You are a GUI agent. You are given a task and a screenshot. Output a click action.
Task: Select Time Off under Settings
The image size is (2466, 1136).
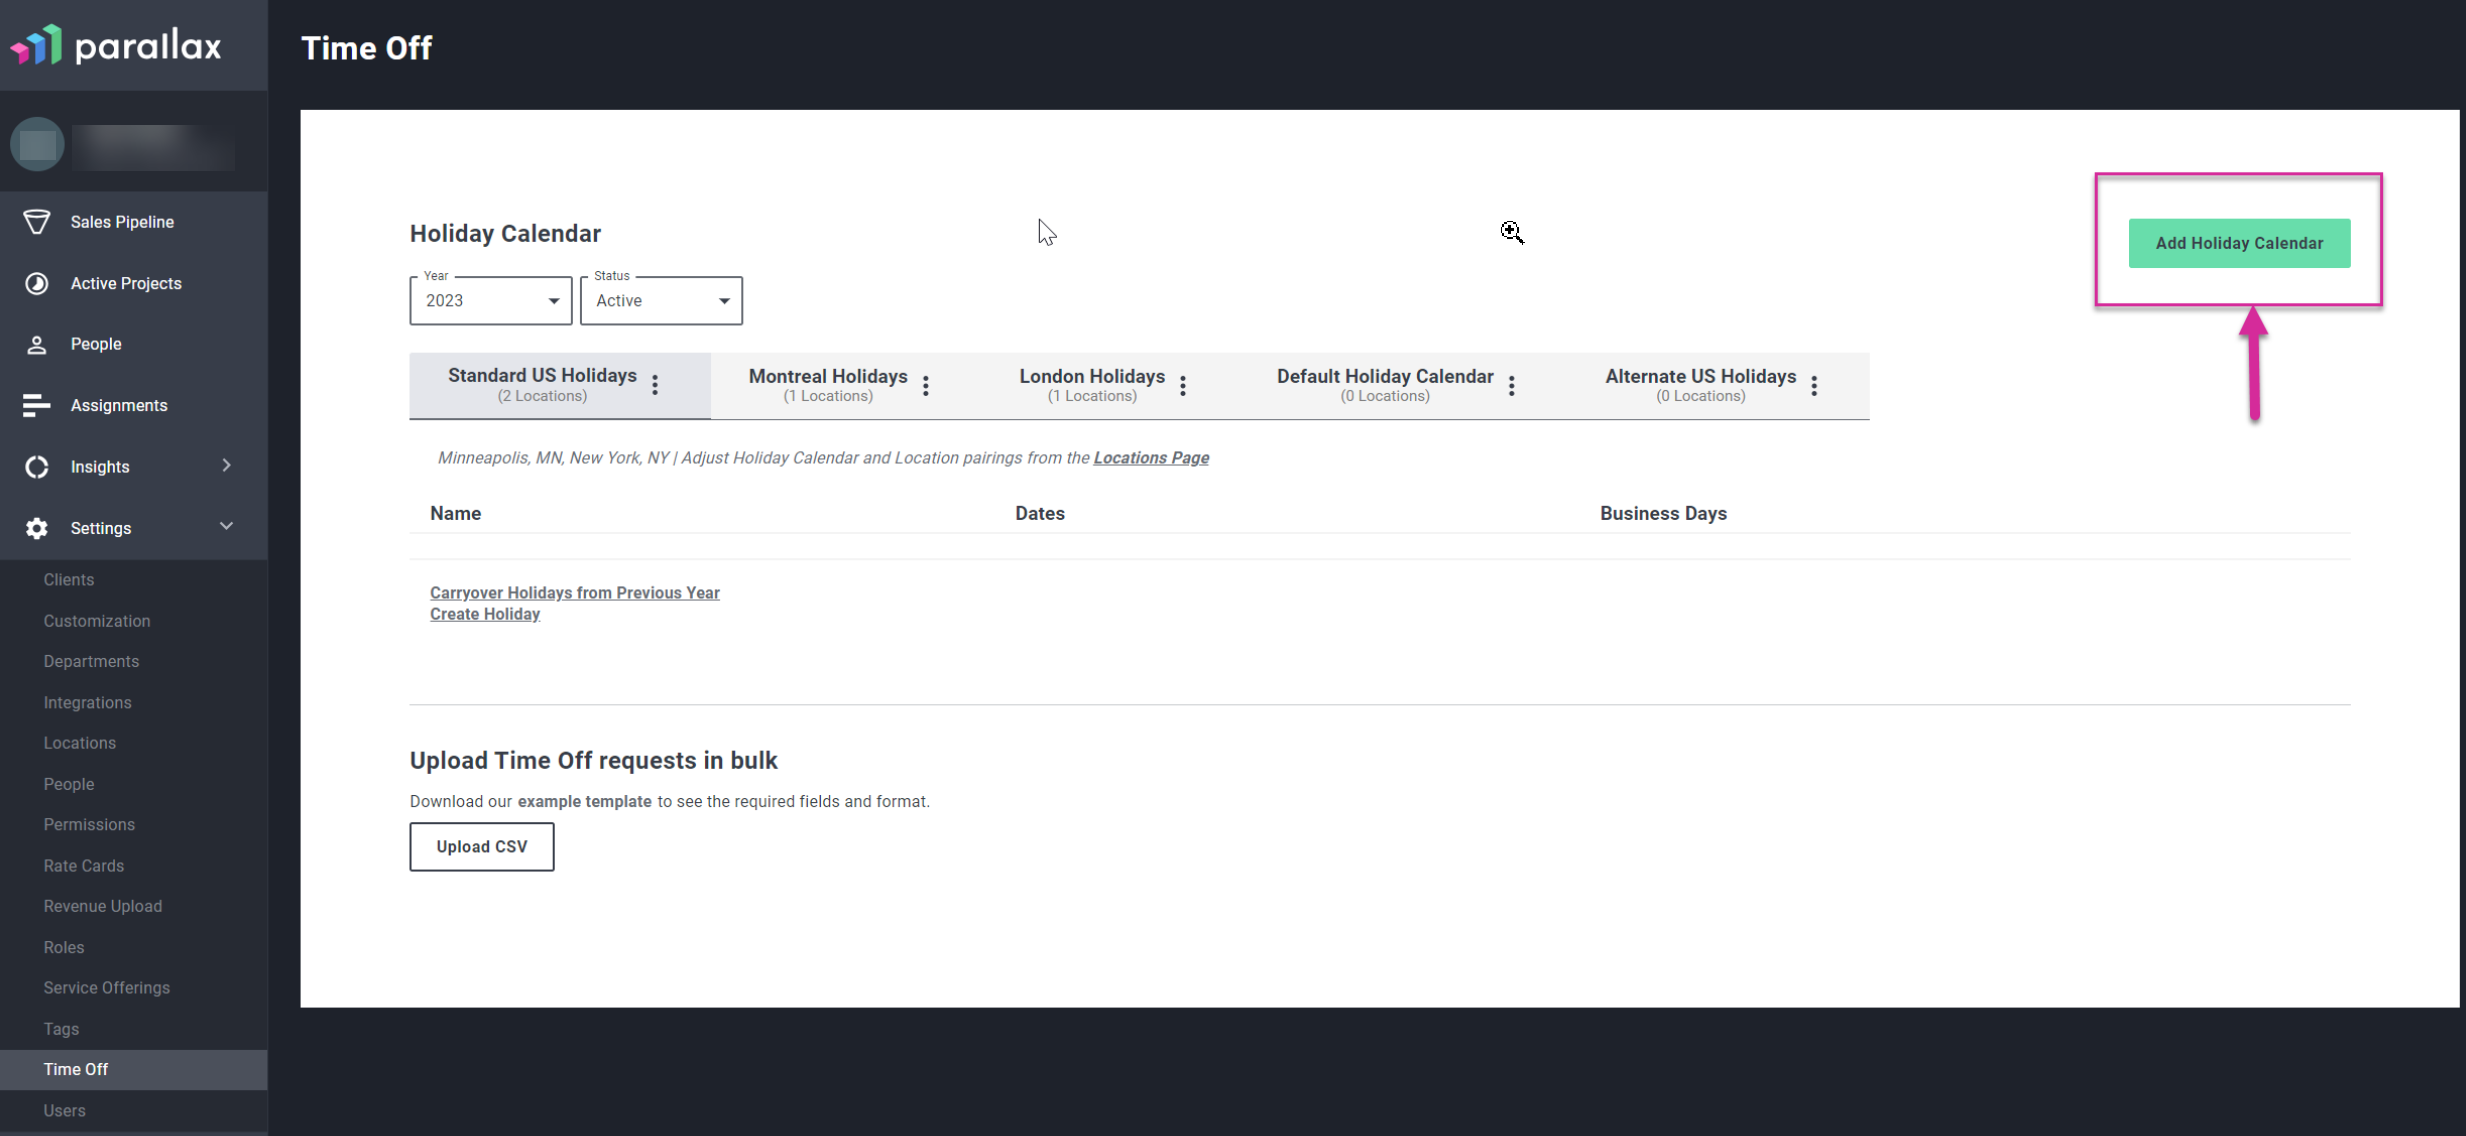click(x=134, y=1070)
